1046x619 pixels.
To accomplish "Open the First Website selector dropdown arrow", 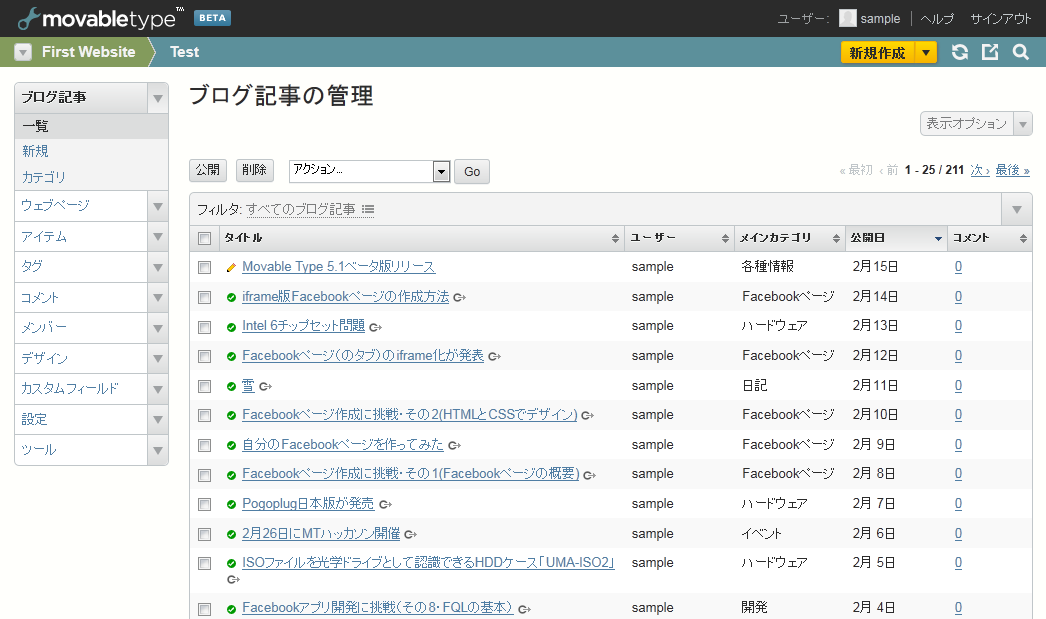I will pyautogui.click(x=23, y=52).
